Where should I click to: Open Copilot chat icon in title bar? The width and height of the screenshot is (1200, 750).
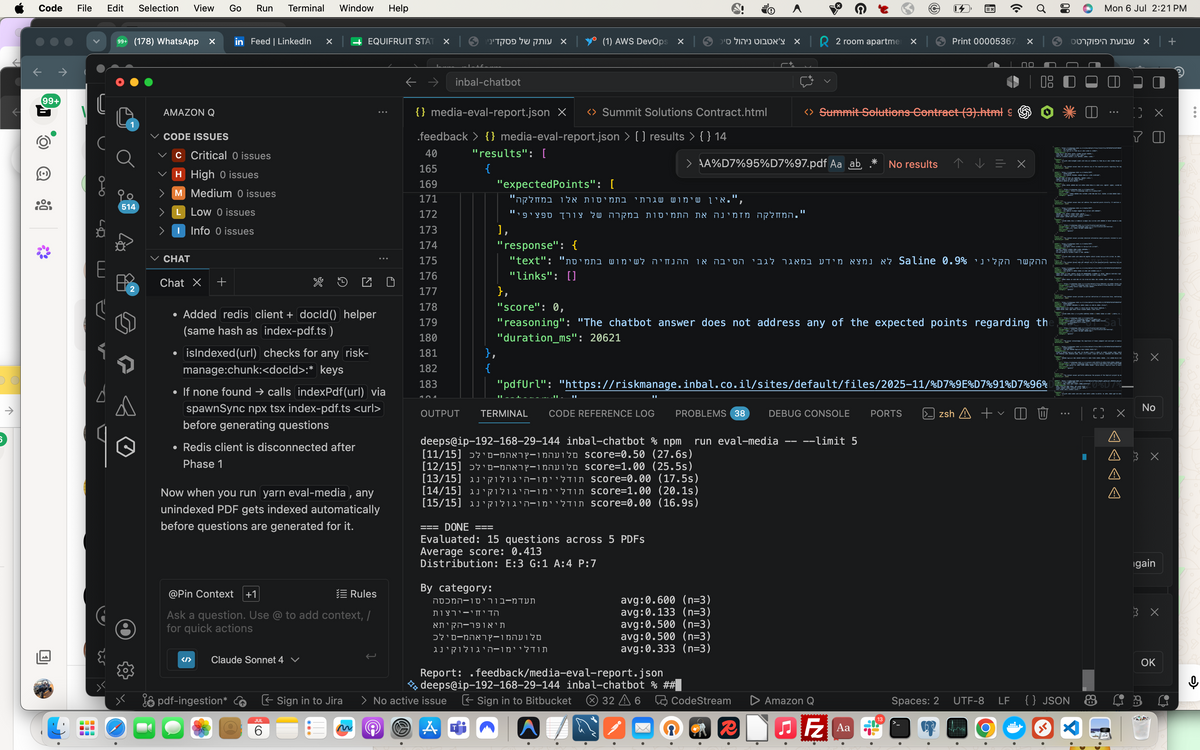pos(807,82)
